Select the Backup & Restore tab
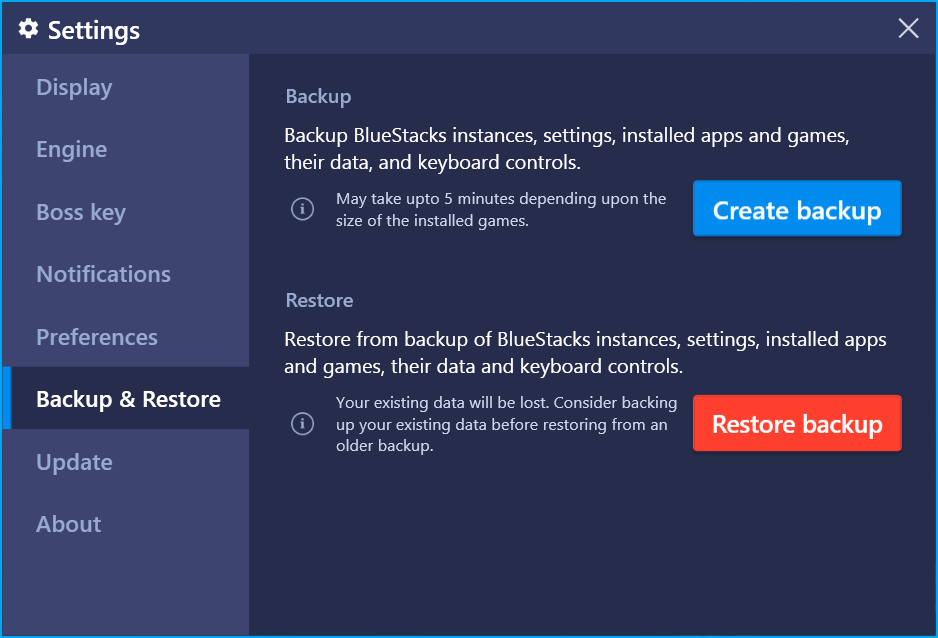938x638 pixels. pos(126,399)
